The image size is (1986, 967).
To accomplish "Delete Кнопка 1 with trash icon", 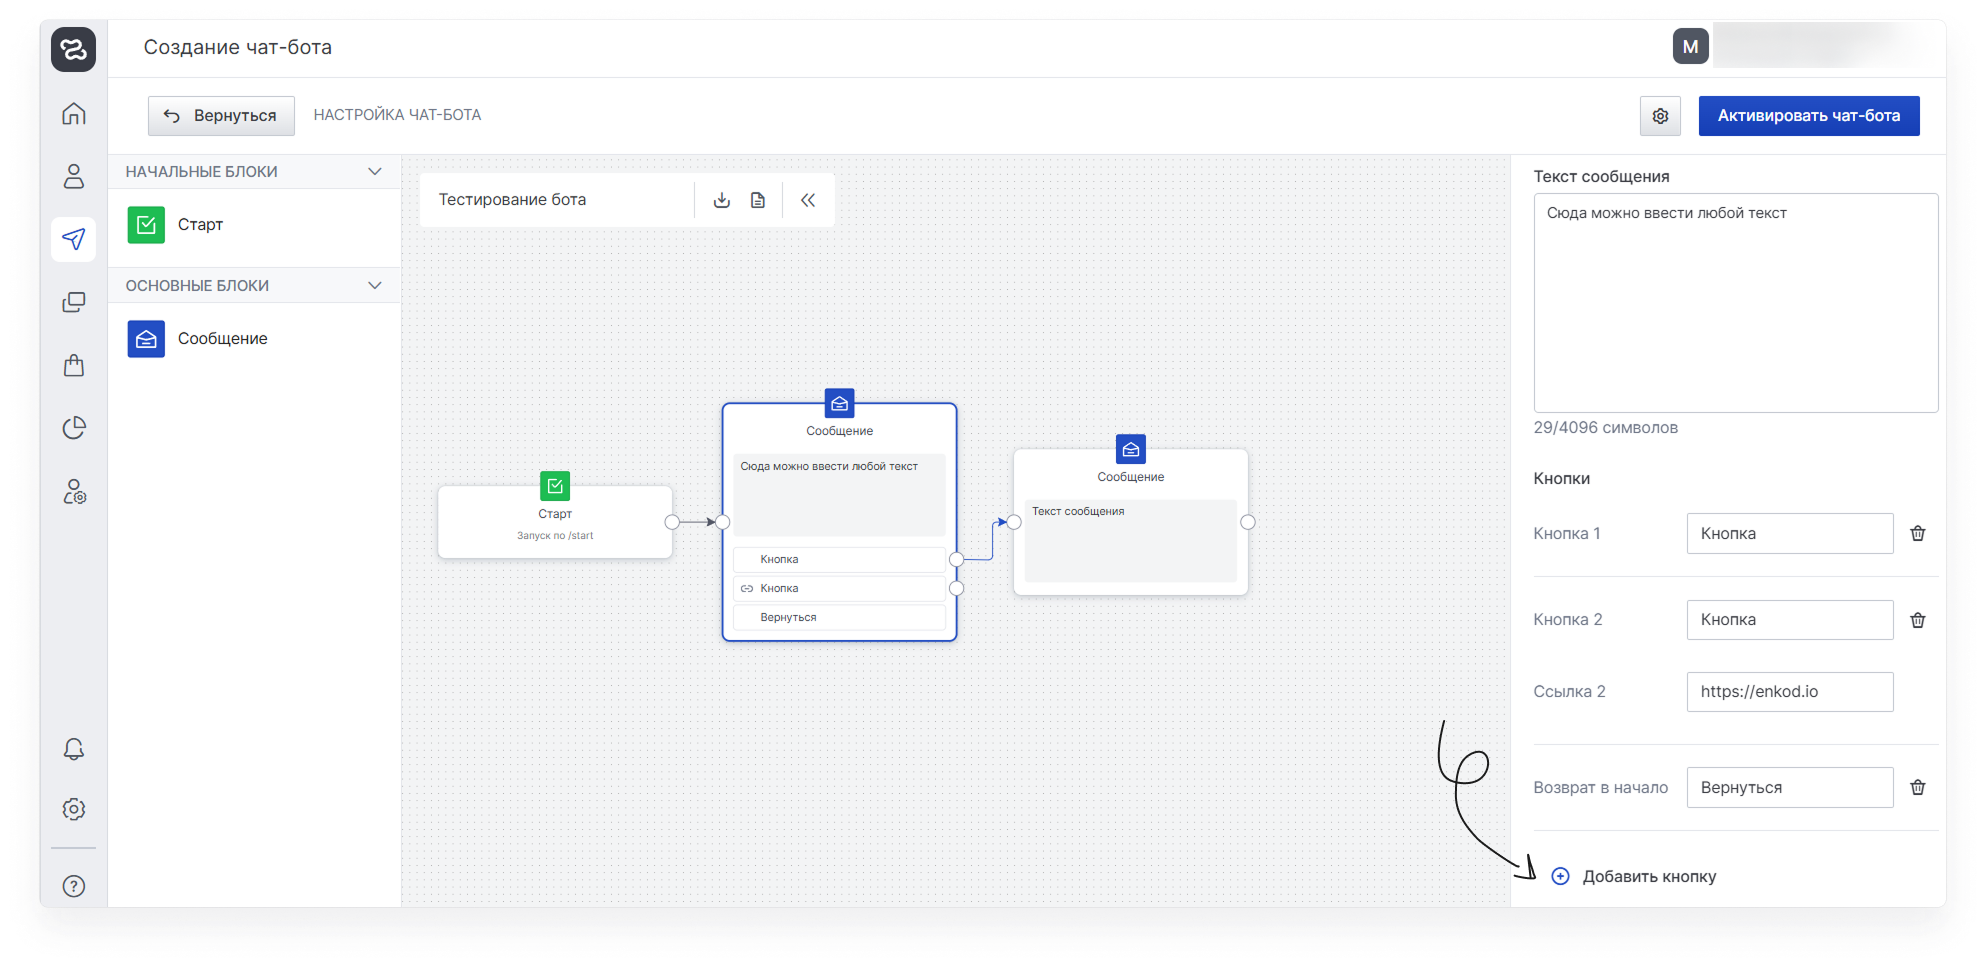I will [x=1917, y=533].
